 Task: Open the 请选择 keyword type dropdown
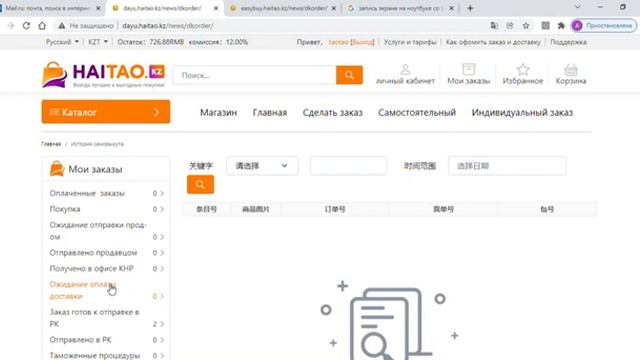[x=262, y=166]
